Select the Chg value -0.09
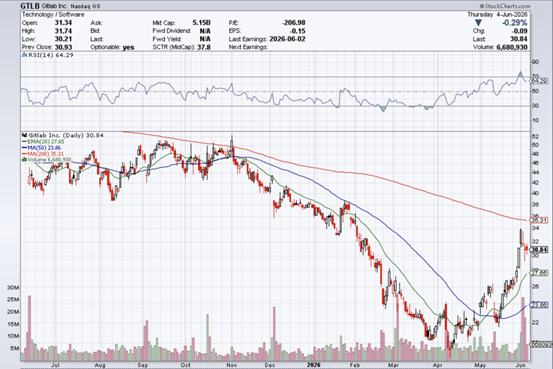 click(519, 31)
